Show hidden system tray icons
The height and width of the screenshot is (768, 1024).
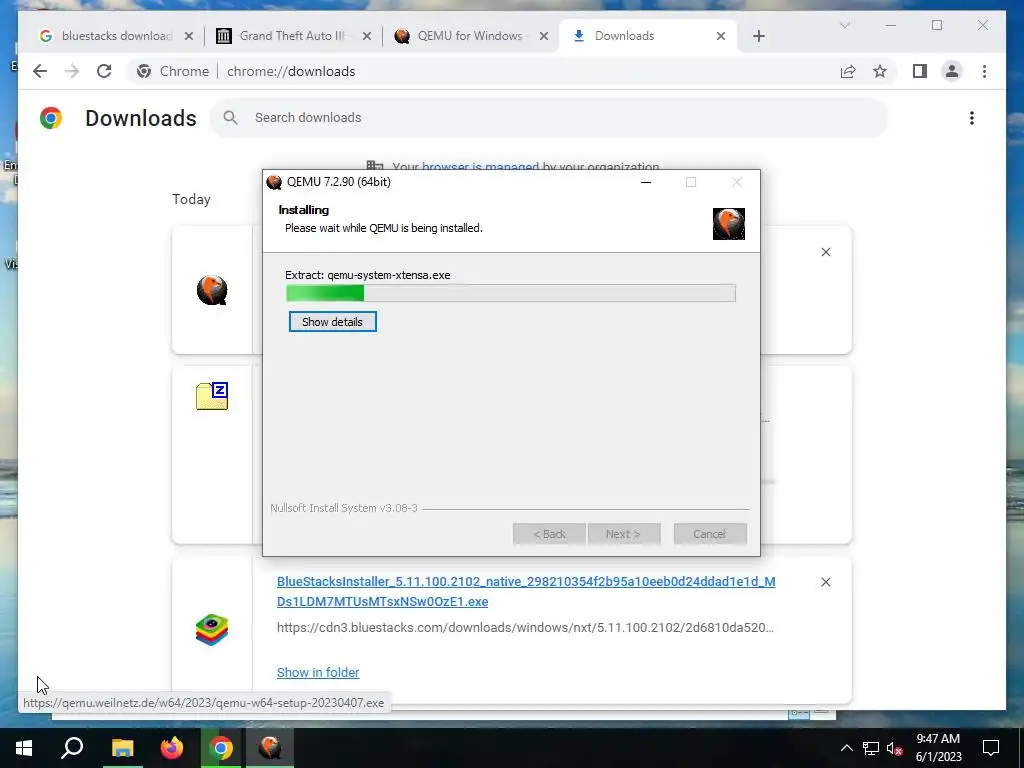846,748
